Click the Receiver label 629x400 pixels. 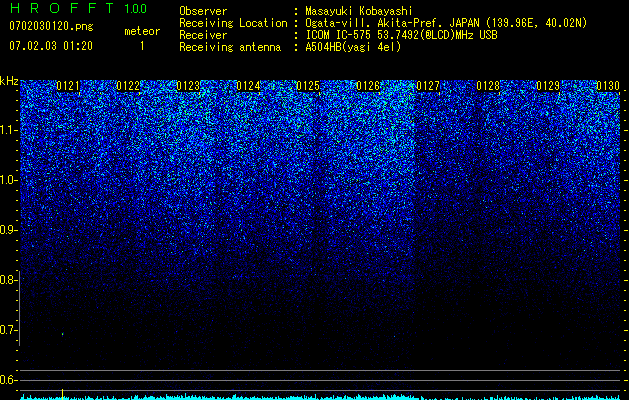pyautogui.click(x=203, y=35)
